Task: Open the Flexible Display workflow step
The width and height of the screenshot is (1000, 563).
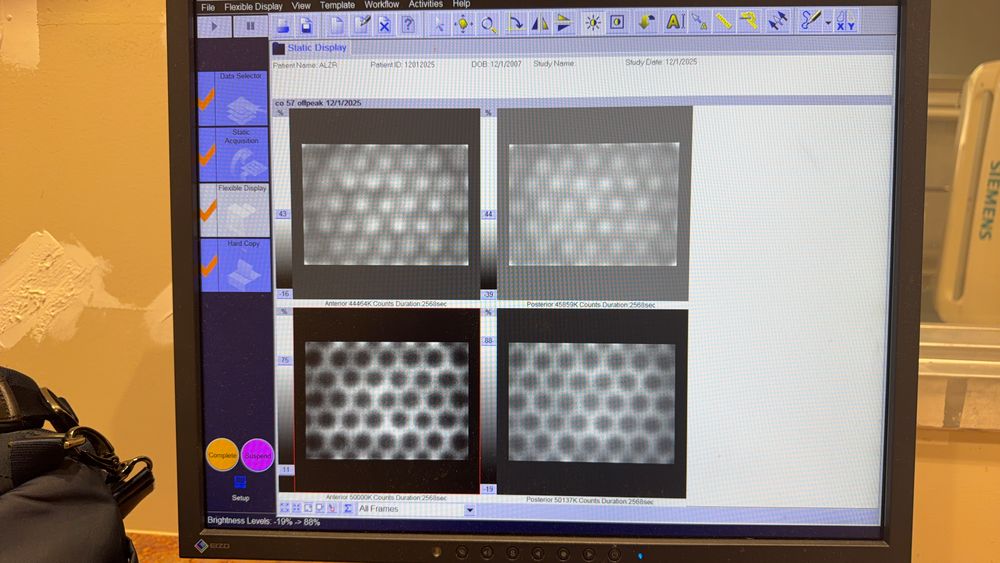Action: 235,210
